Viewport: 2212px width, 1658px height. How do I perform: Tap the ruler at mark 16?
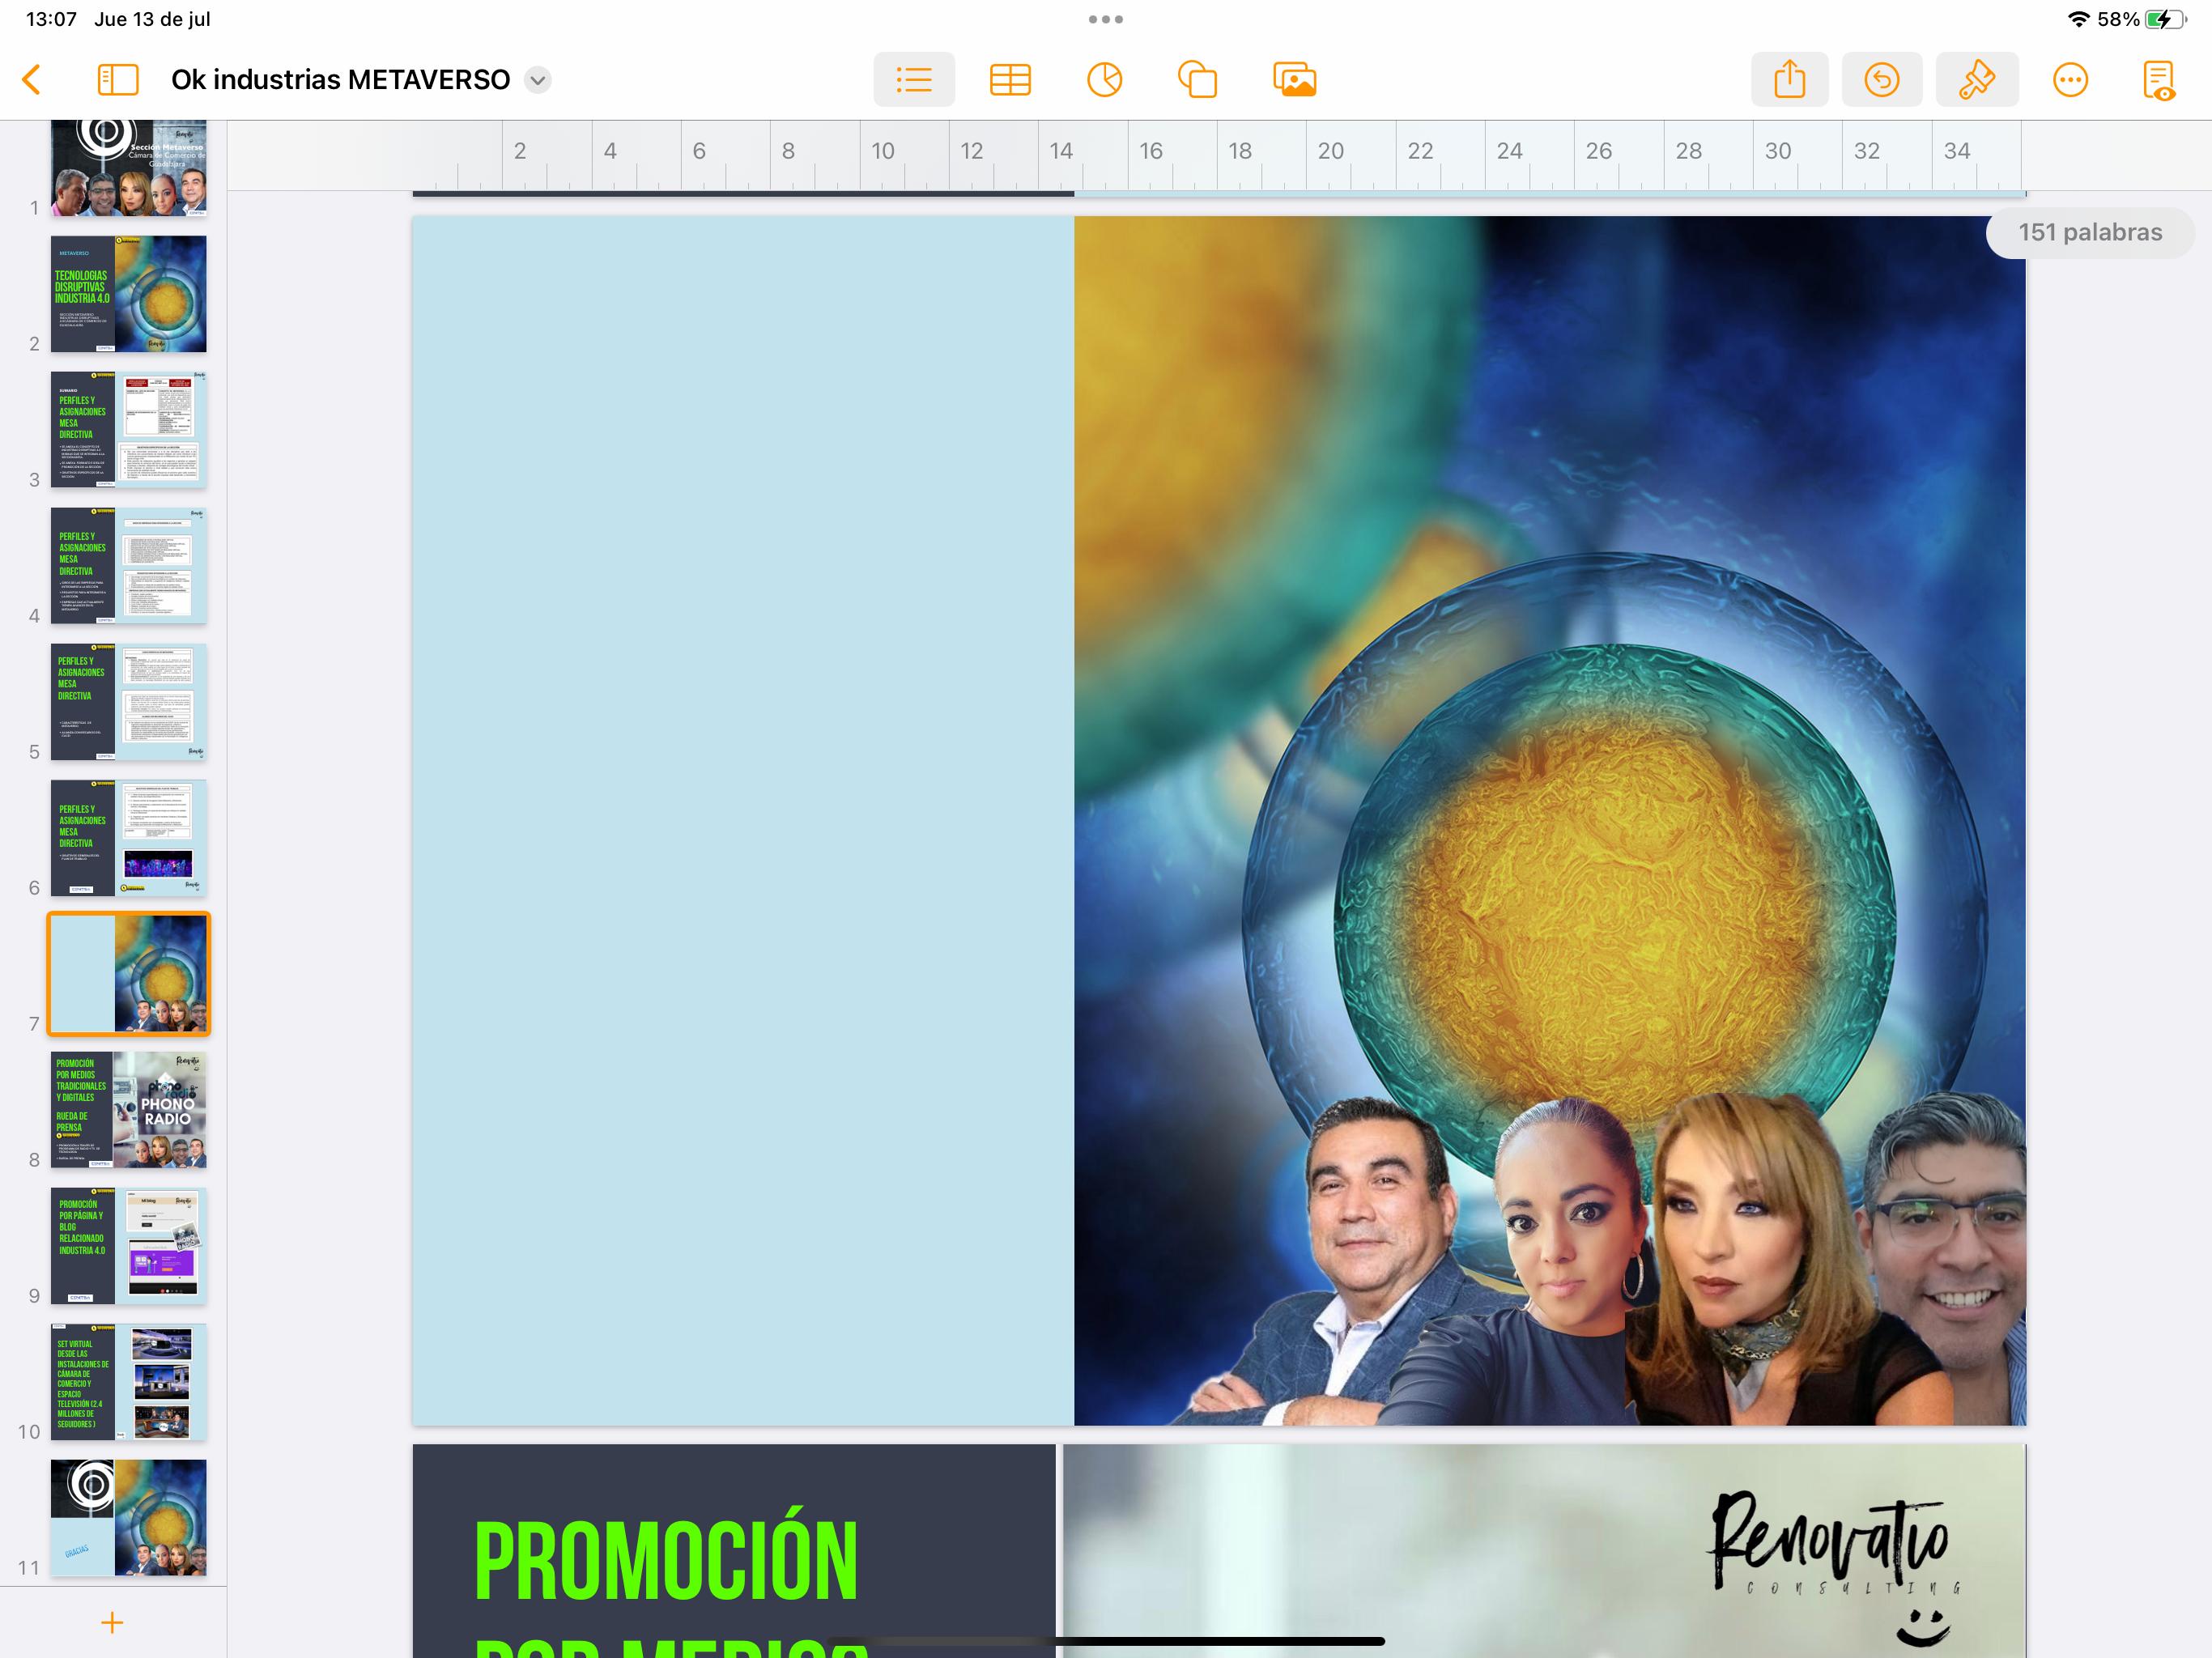pos(1150,152)
